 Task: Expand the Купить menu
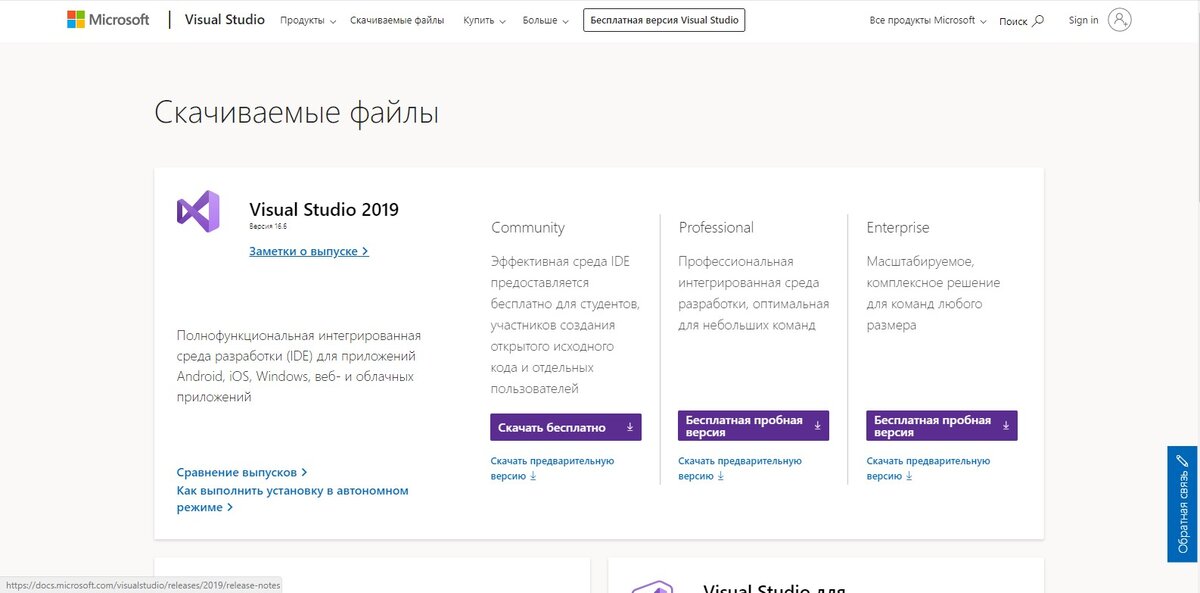click(485, 20)
